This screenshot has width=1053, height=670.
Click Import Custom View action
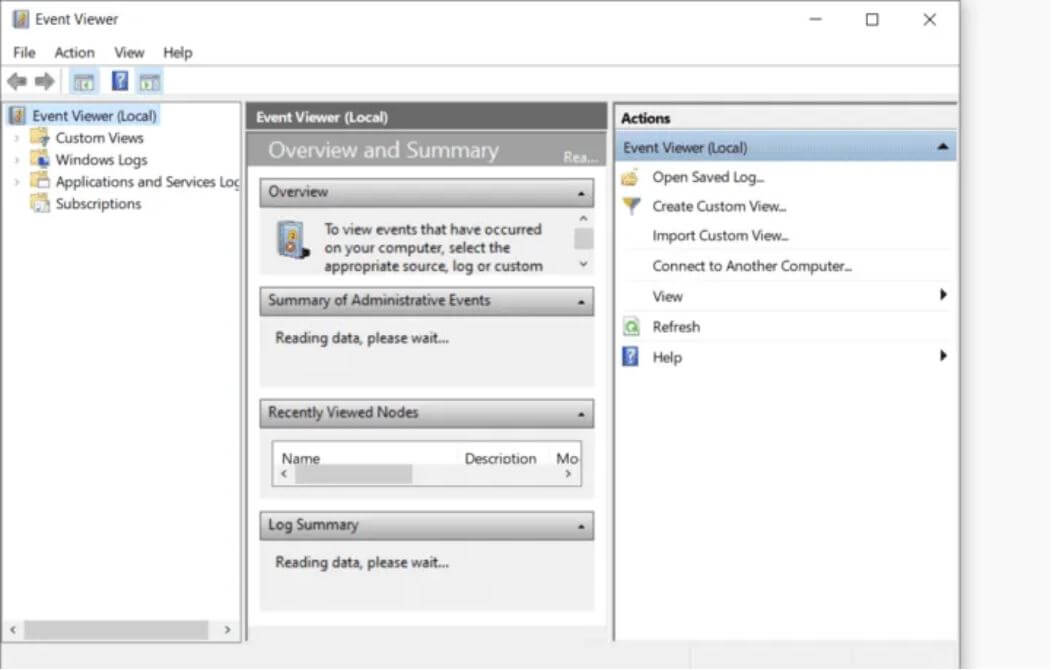point(720,236)
